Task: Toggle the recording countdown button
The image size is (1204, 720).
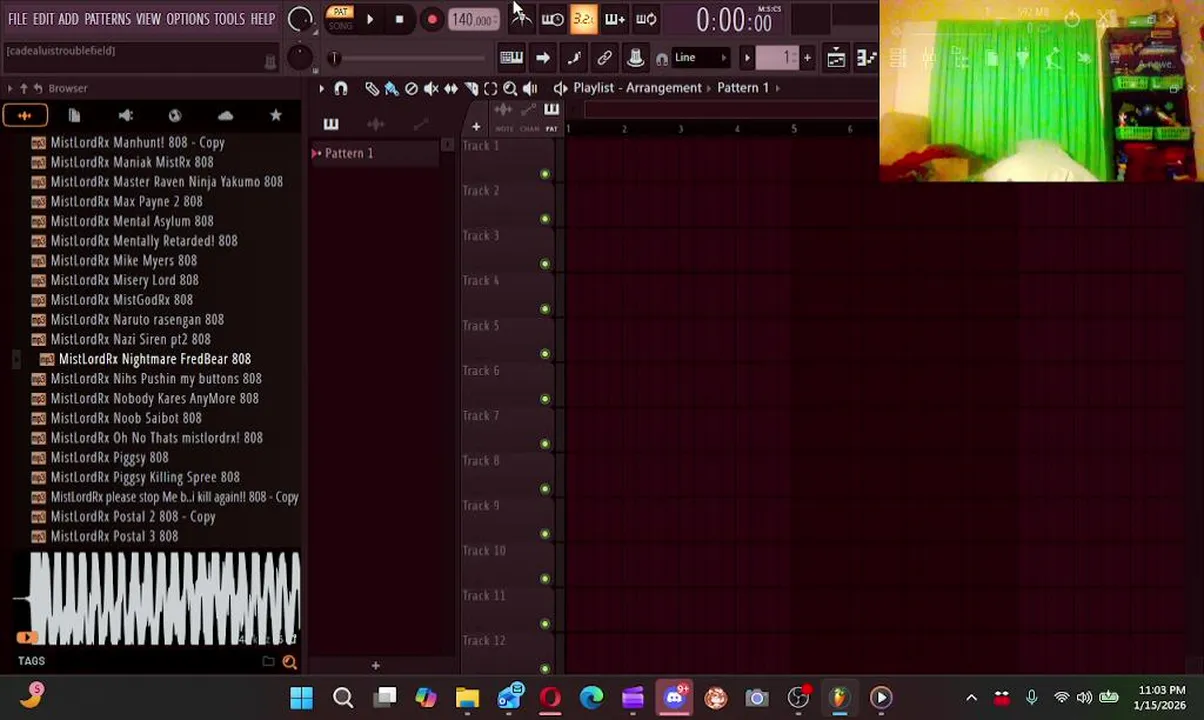Action: pyautogui.click(x=584, y=19)
